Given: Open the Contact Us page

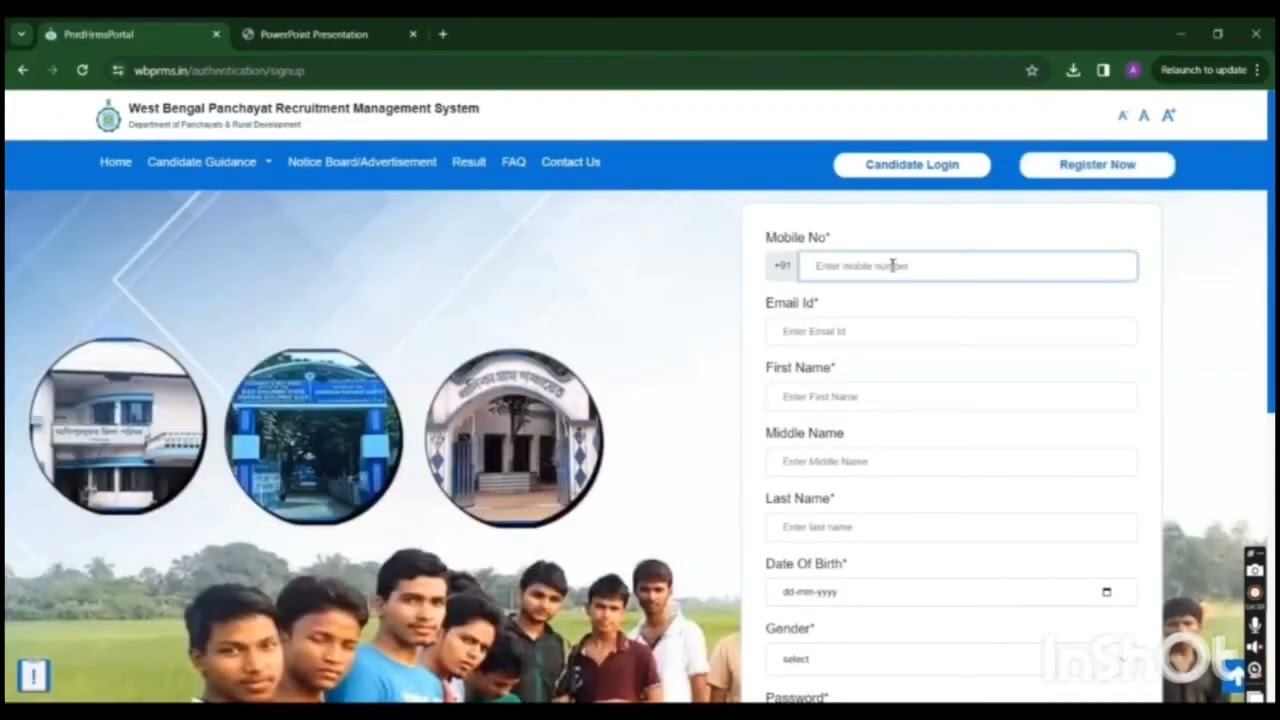Looking at the screenshot, I should tap(571, 162).
